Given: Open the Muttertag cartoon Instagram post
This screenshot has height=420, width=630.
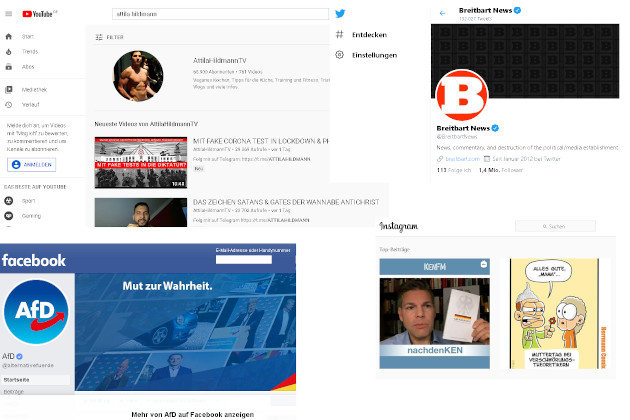Looking at the screenshot, I should (x=557, y=313).
